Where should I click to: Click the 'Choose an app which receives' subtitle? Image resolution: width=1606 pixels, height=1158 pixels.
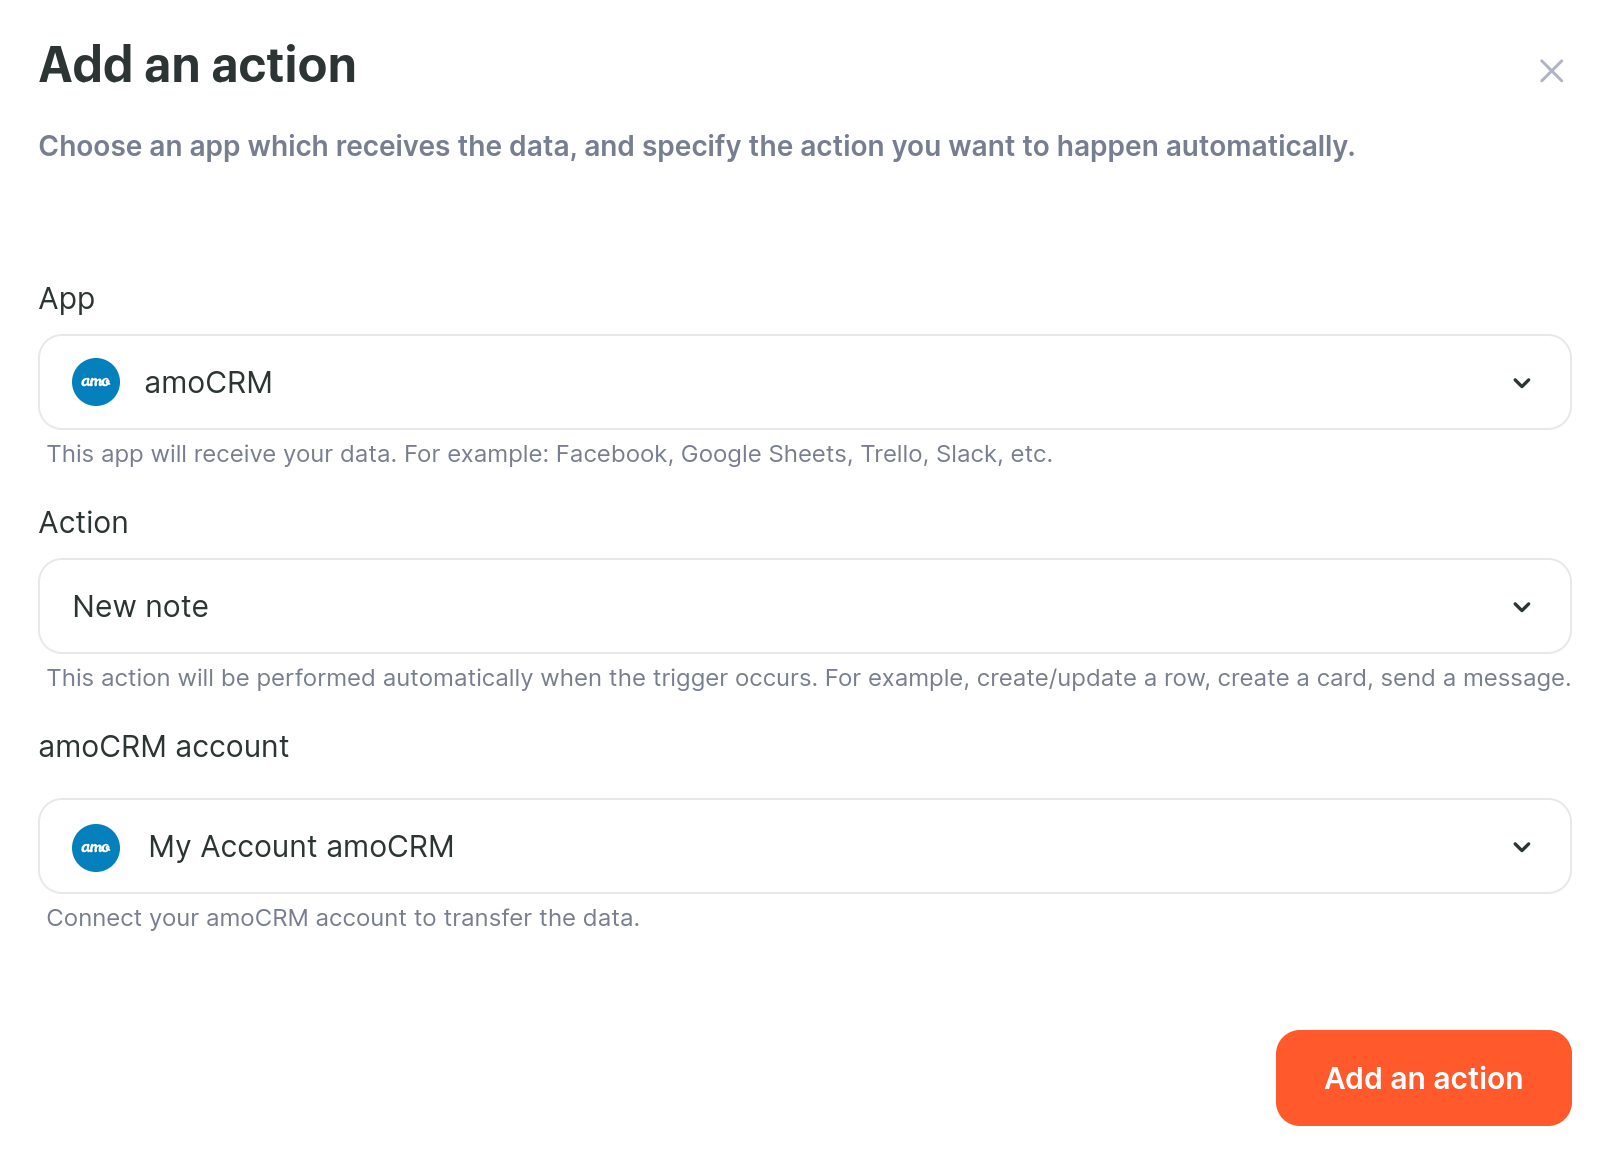(697, 146)
